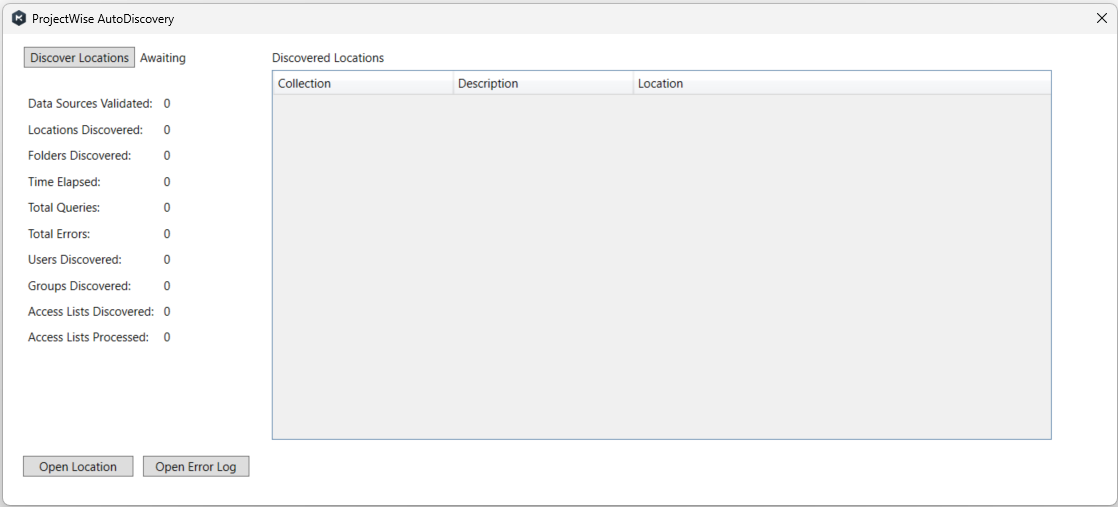This screenshot has width=1118, height=507.
Task: Select the Description column header
Action: pos(542,84)
